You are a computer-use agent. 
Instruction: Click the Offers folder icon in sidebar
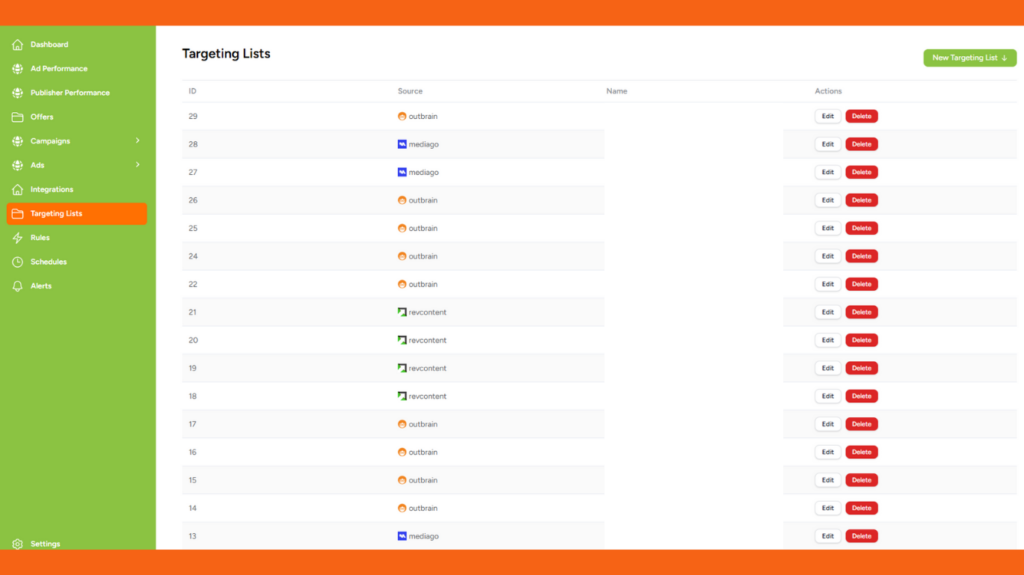17,117
